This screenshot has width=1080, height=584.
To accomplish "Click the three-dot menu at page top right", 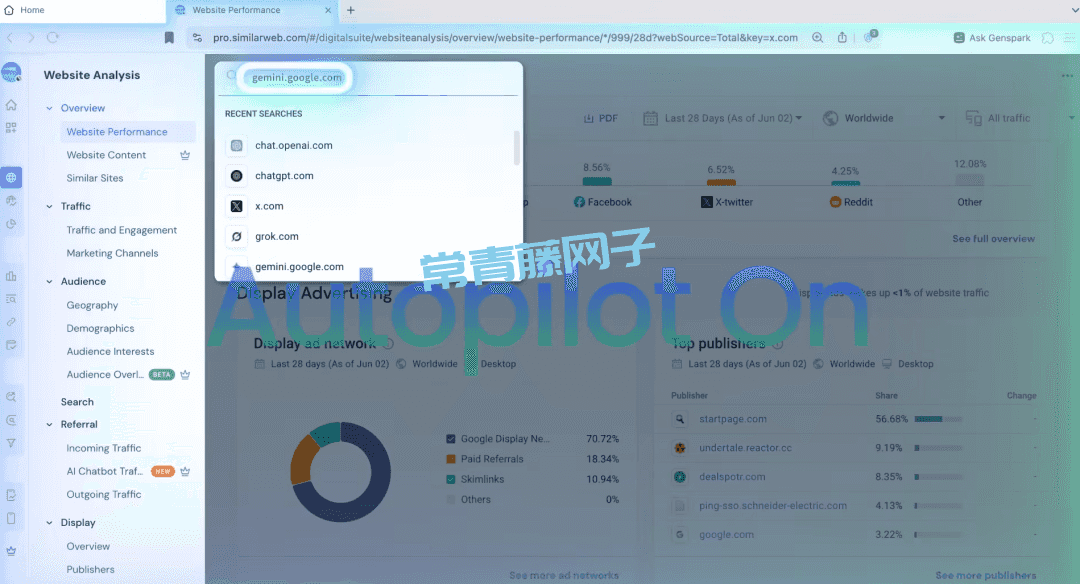I will pos(1067,76).
